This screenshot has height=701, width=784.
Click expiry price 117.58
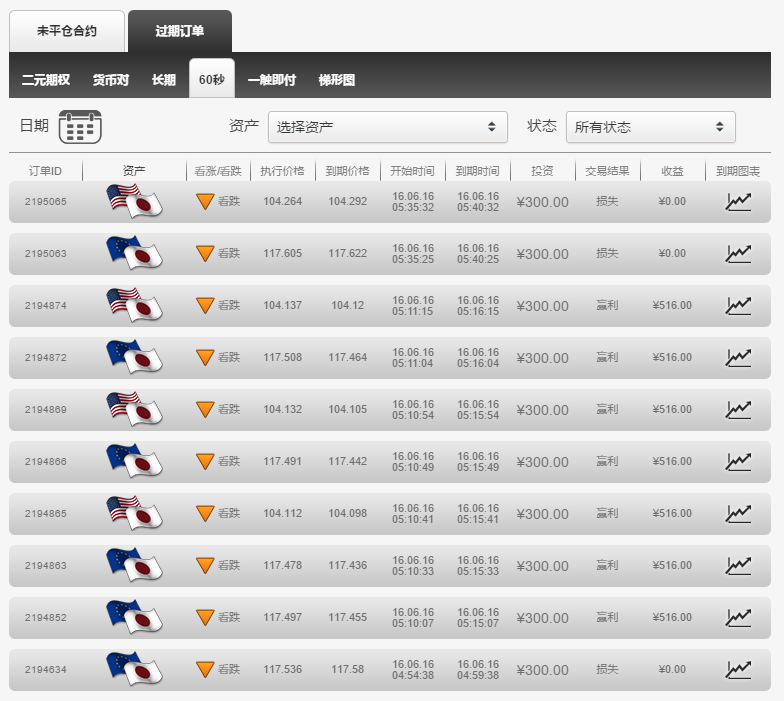(x=348, y=670)
